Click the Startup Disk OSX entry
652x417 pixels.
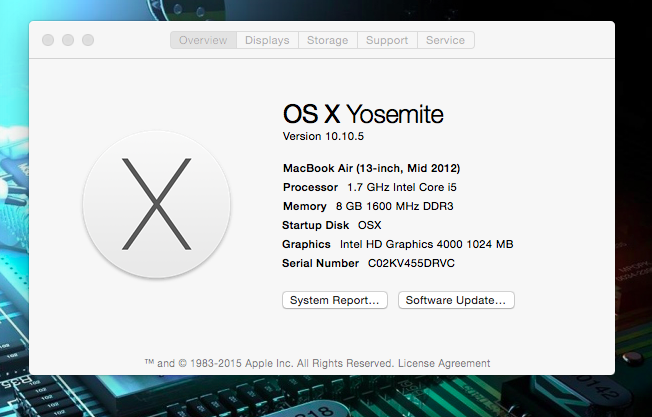(x=331, y=225)
